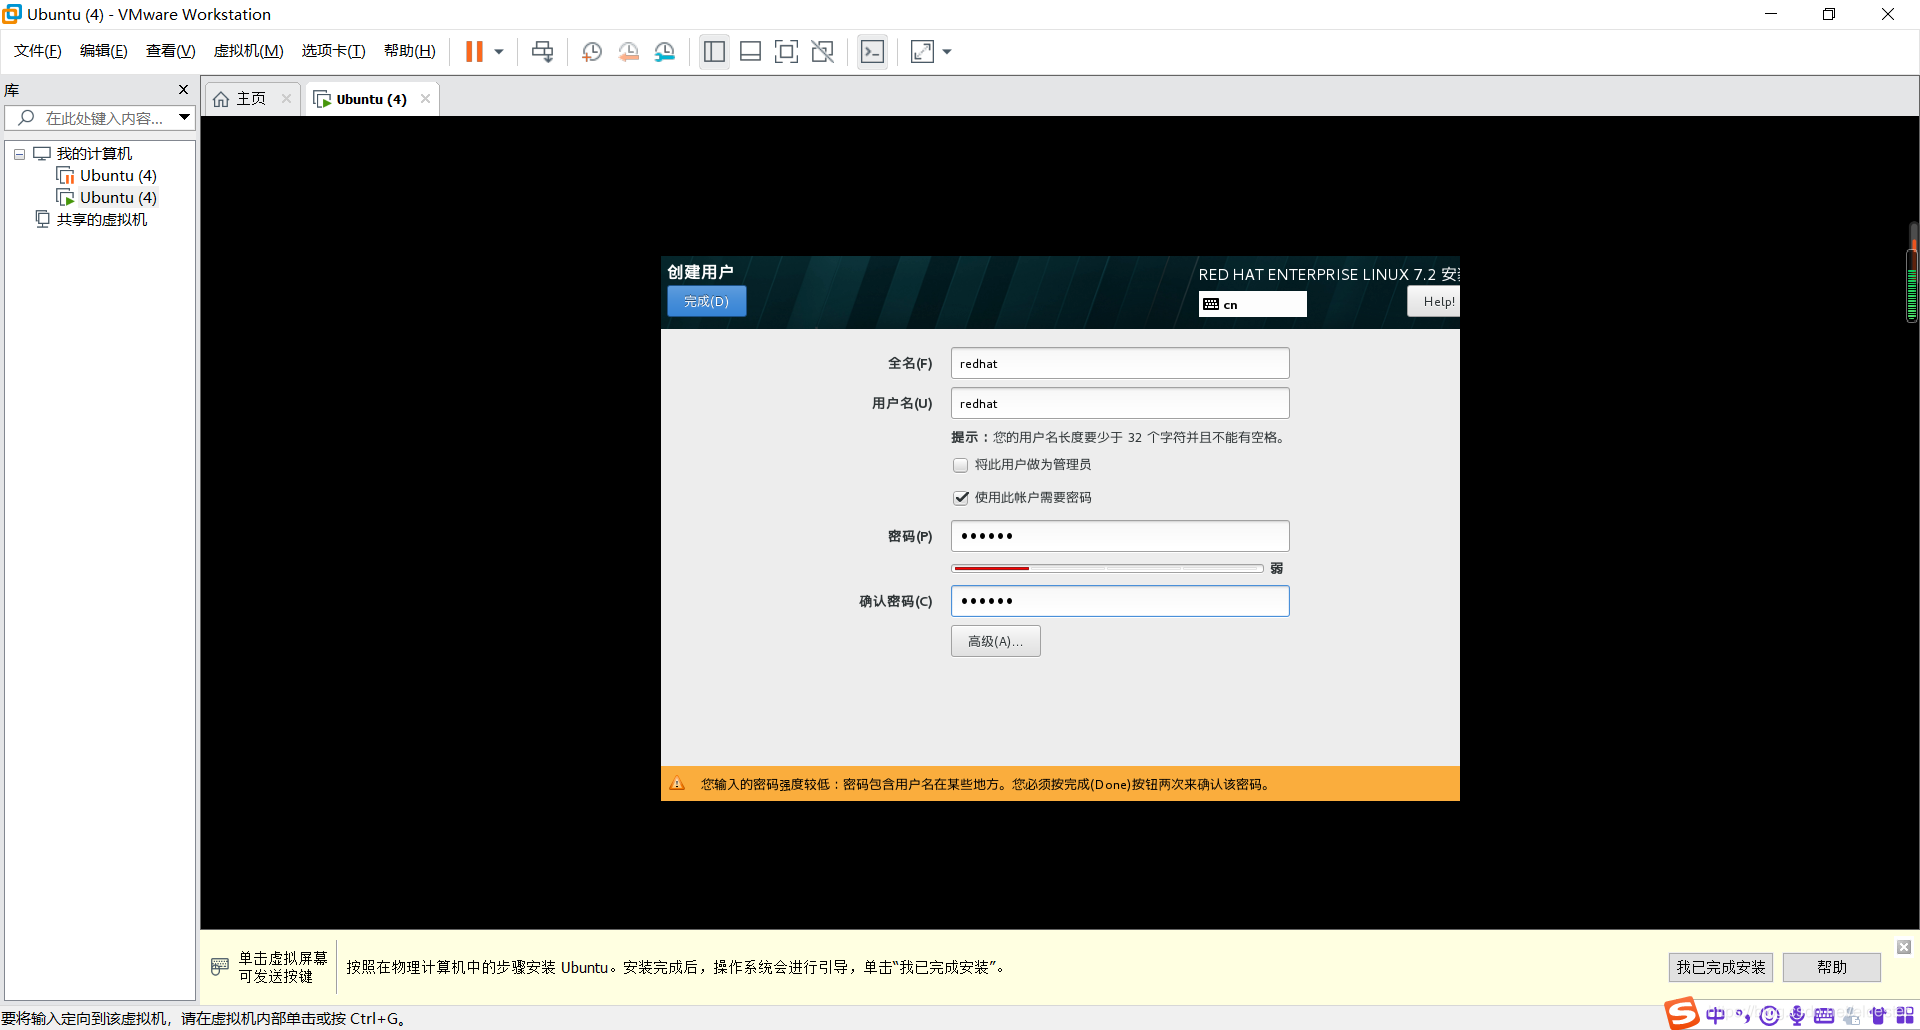Close the Ubuntu (4) tab

tap(426, 98)
